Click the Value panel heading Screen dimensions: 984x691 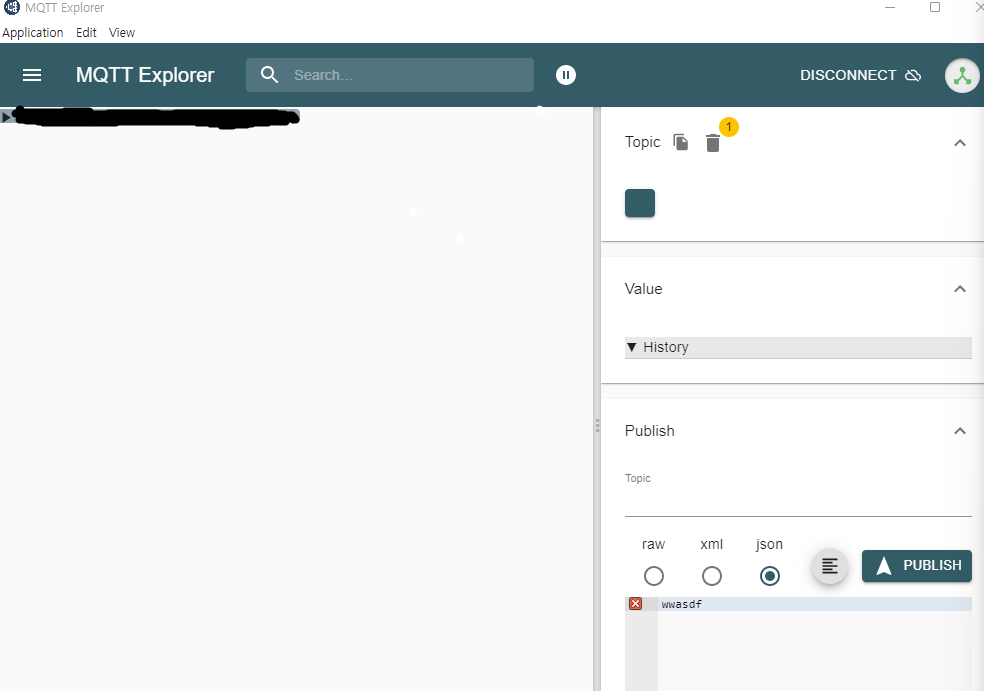tap(643, 289)
